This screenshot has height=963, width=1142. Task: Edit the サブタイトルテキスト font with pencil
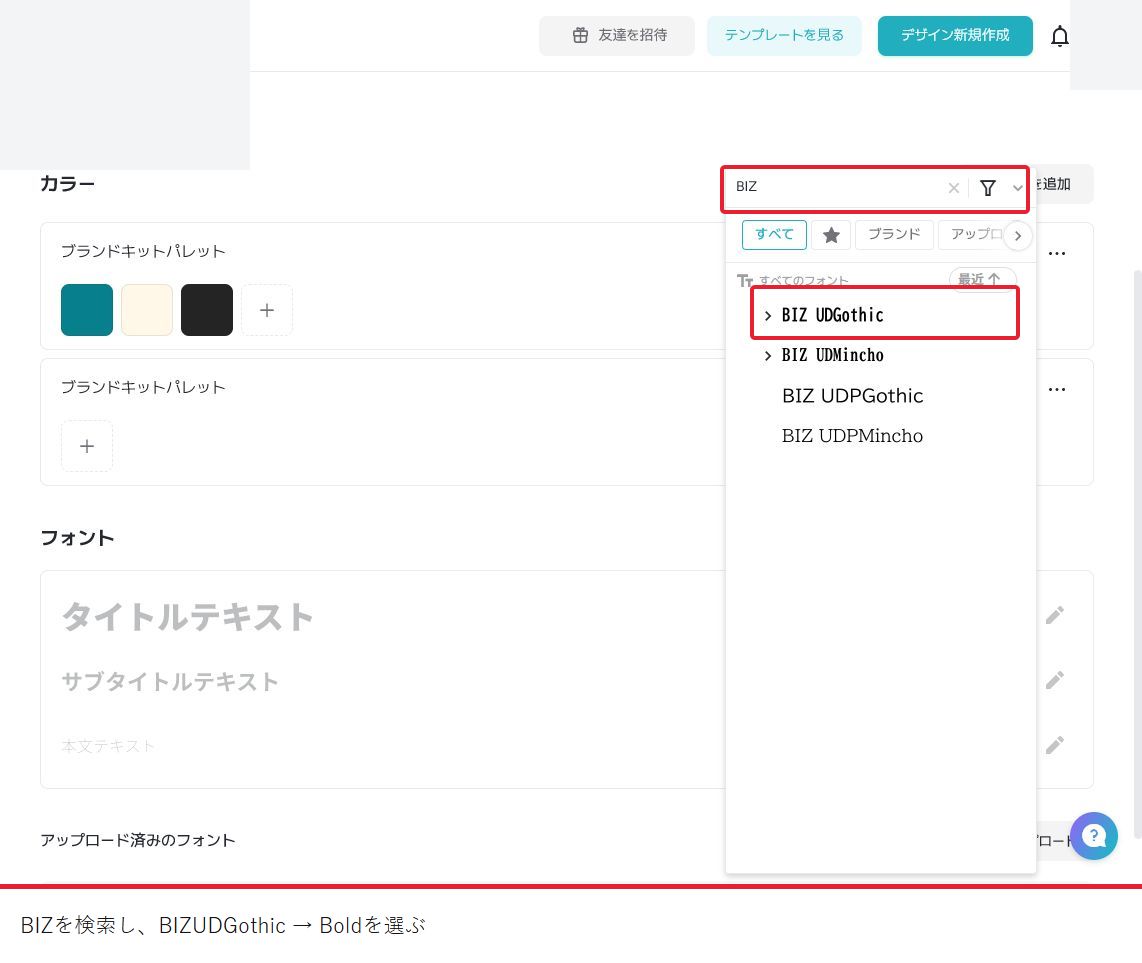pos(1055,680)
